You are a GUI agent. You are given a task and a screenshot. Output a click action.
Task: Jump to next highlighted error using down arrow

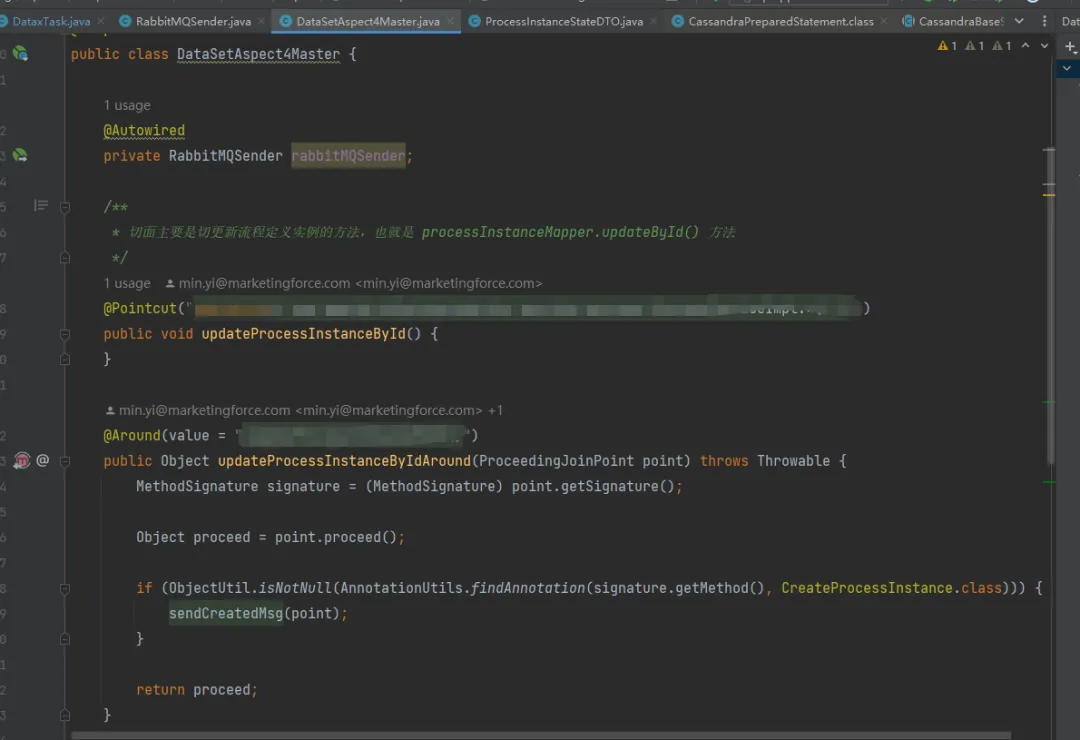point(1045,46)
